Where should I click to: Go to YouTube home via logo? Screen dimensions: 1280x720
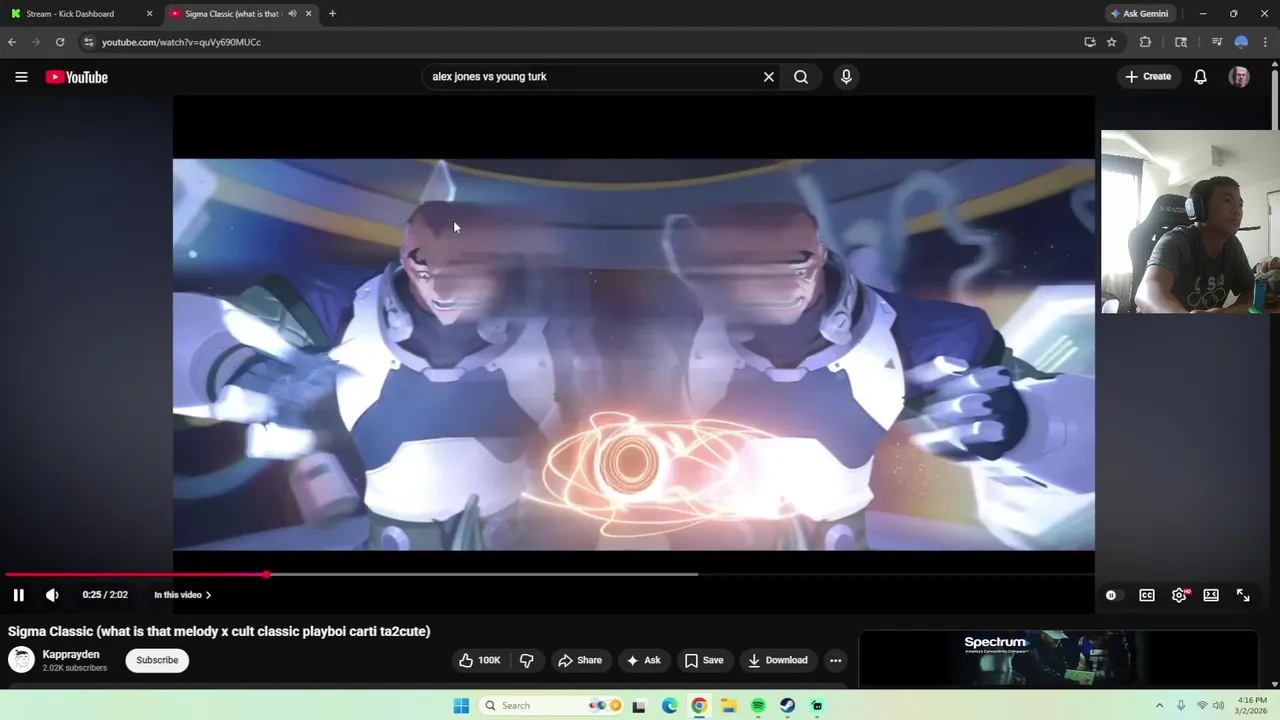point(76,77)
